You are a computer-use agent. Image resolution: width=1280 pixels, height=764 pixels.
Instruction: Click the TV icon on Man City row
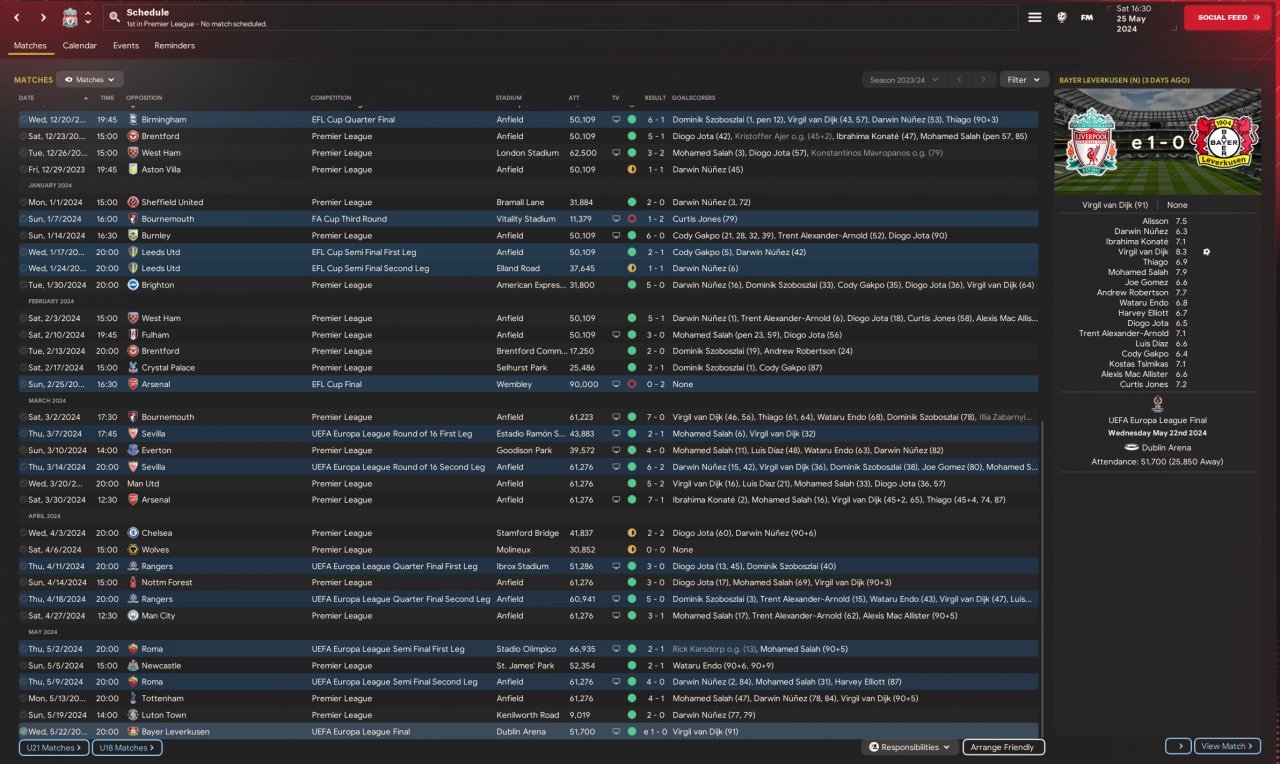pos(616,616)
